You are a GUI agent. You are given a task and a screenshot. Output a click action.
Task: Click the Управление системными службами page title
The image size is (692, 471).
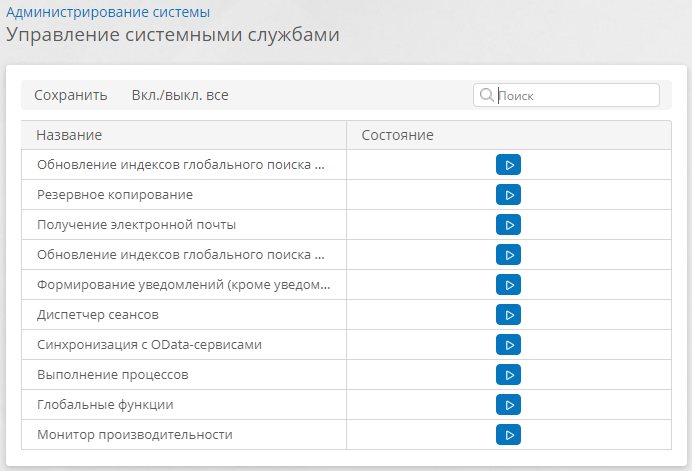click(173, 35)
